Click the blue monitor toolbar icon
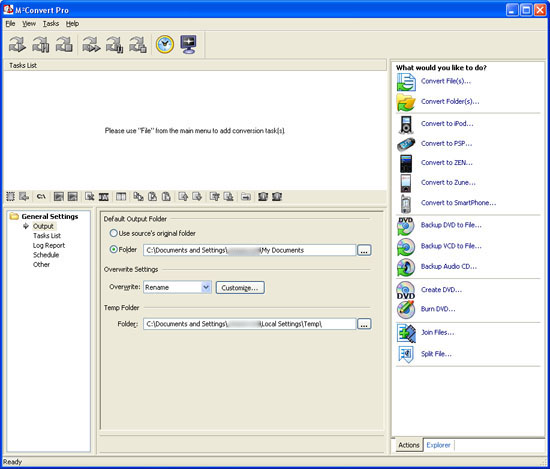This screenshot has width=550, height=469. click(x=189, y=45)
